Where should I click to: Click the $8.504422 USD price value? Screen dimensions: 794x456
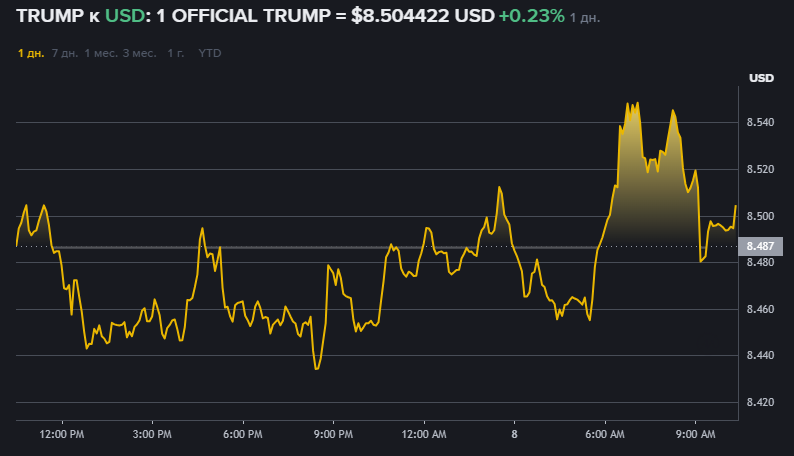point(423,16)
